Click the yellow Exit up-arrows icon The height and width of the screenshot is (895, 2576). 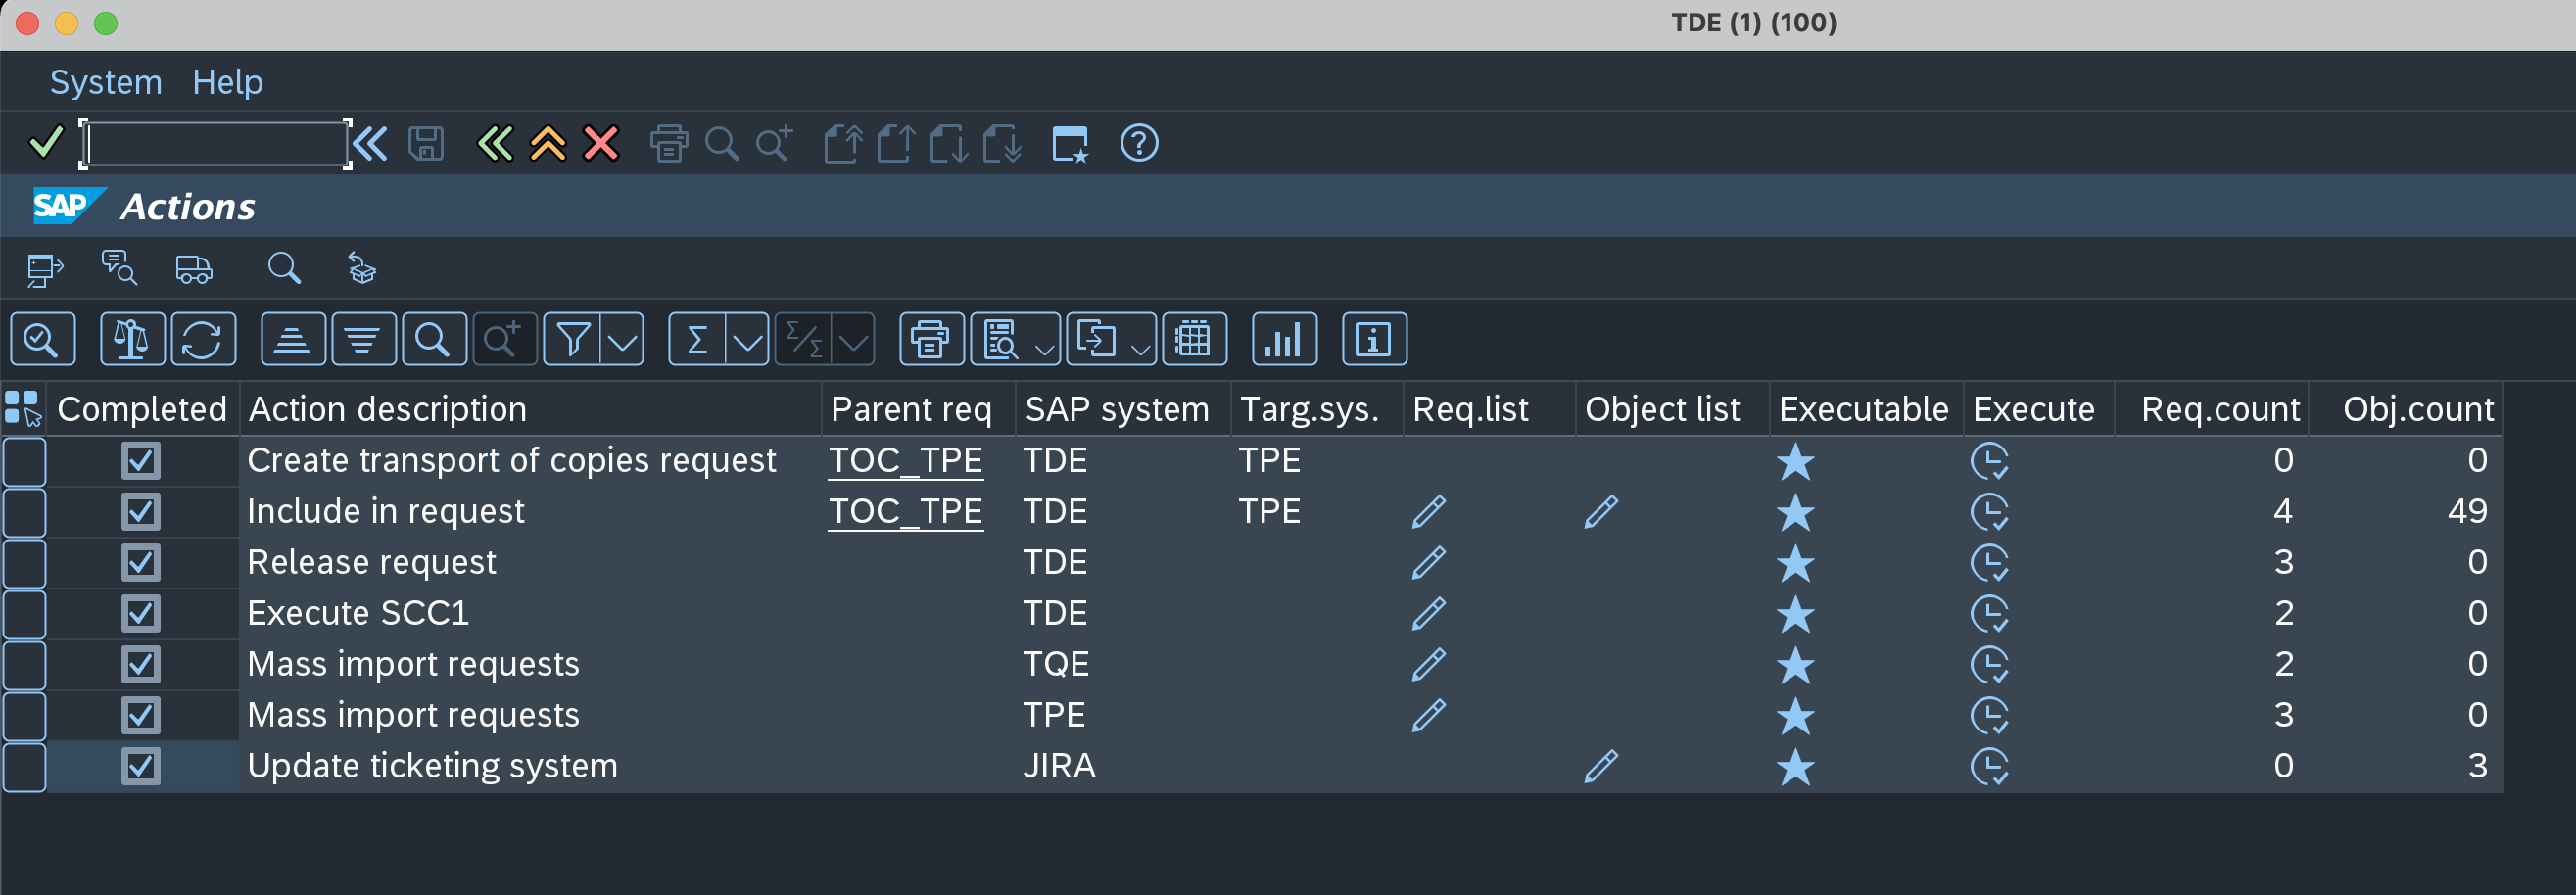point(548,143)
